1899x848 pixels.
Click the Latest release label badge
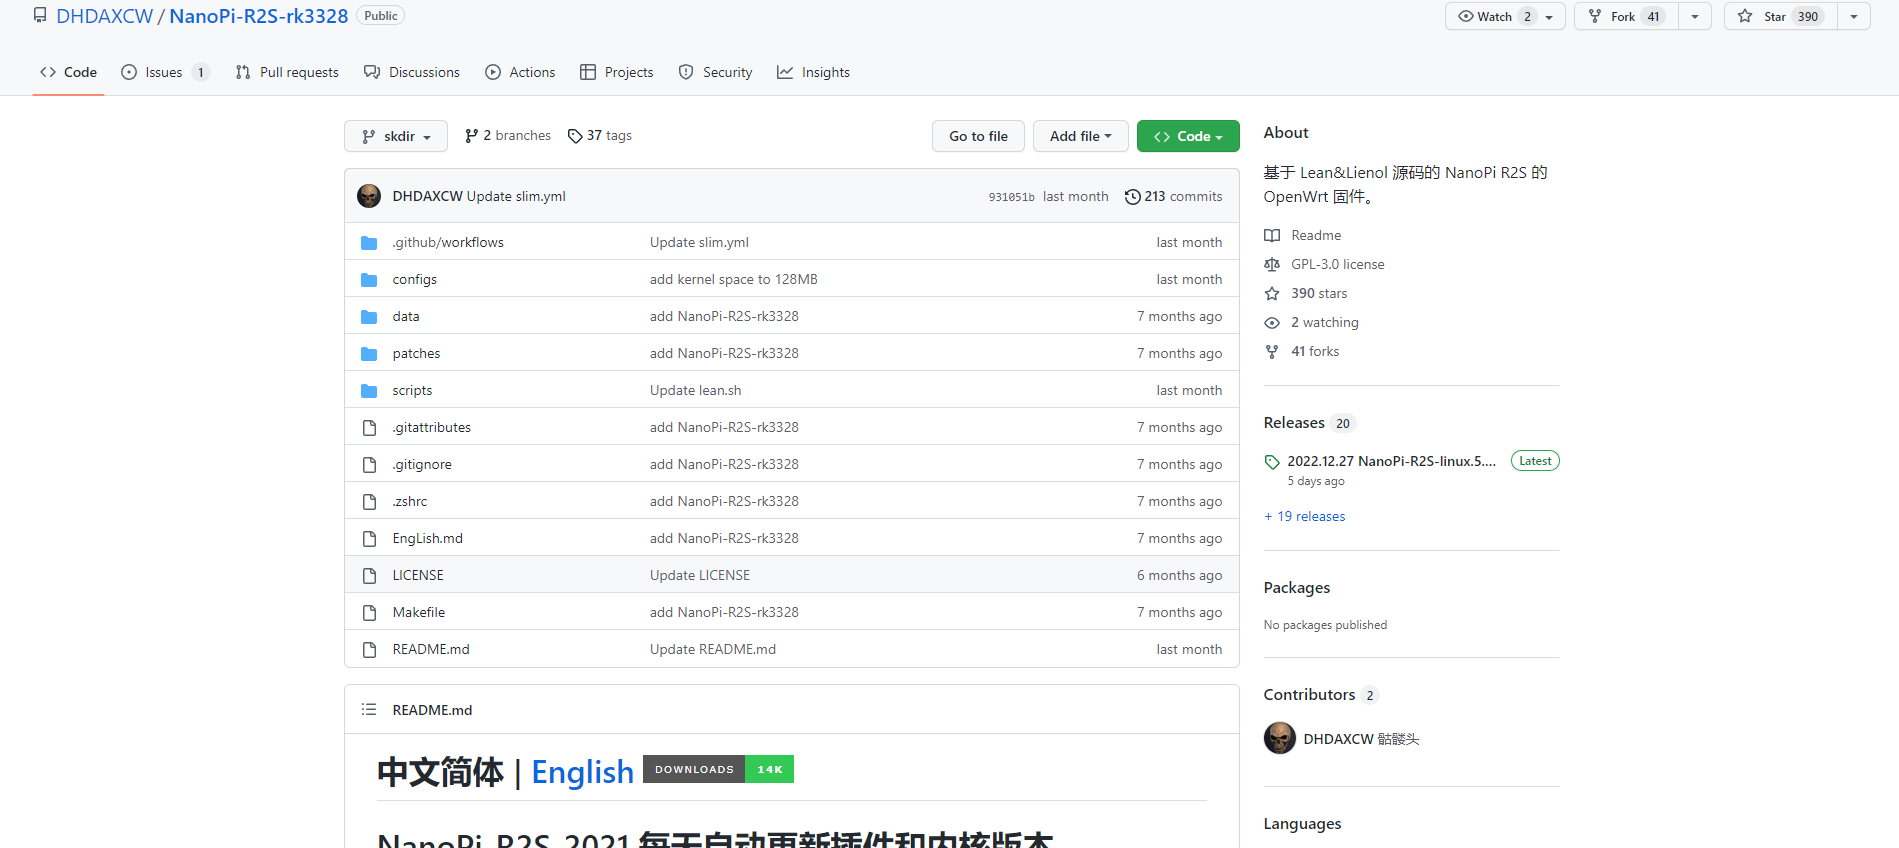click(1535, 461)
